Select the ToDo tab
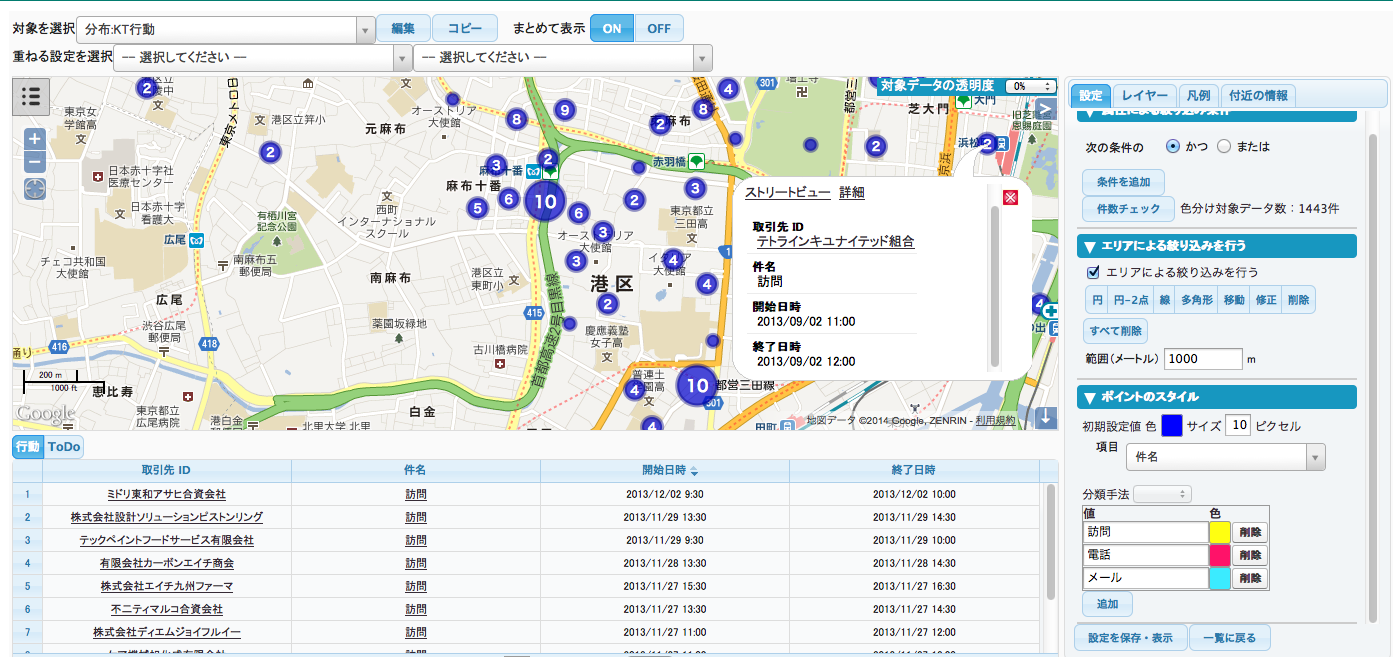The height and width of the screenshot is (657, 1393). pyautogui.click(x=64, y=446)
